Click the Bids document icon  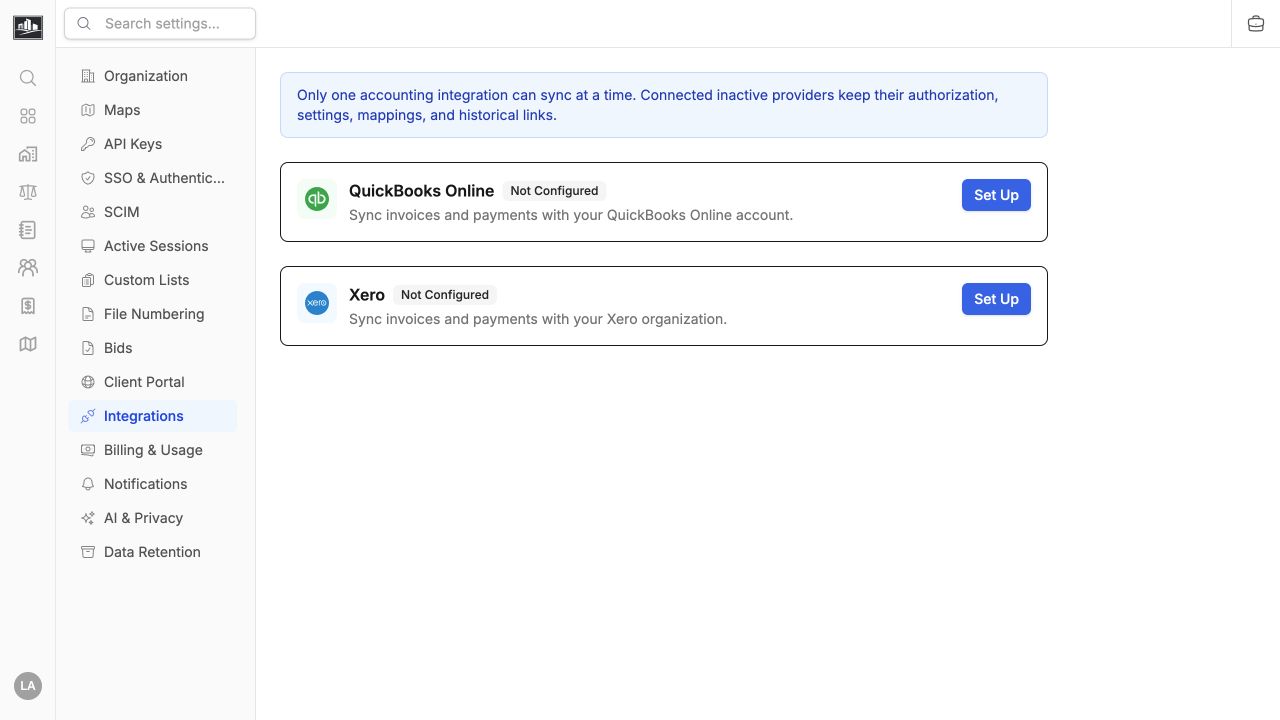click(88, 348)
